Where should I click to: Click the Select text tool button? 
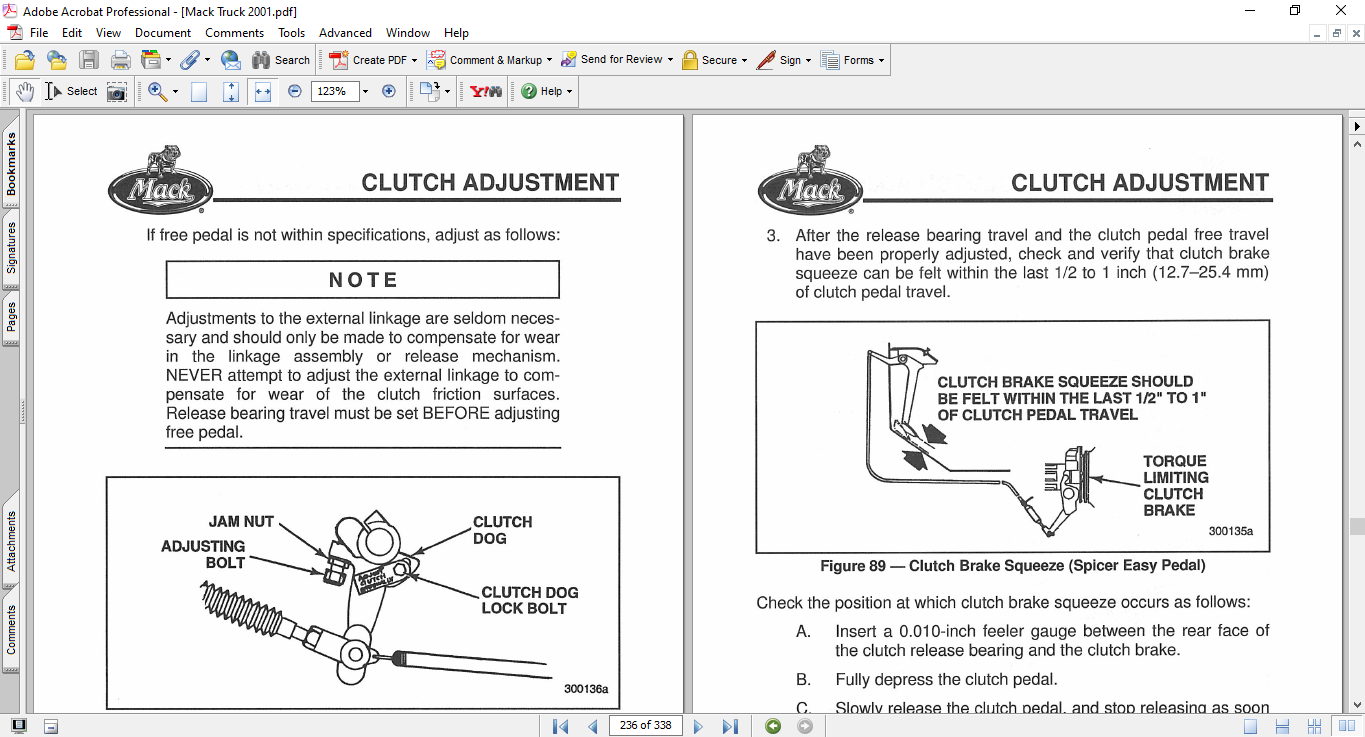coord(71,91)
